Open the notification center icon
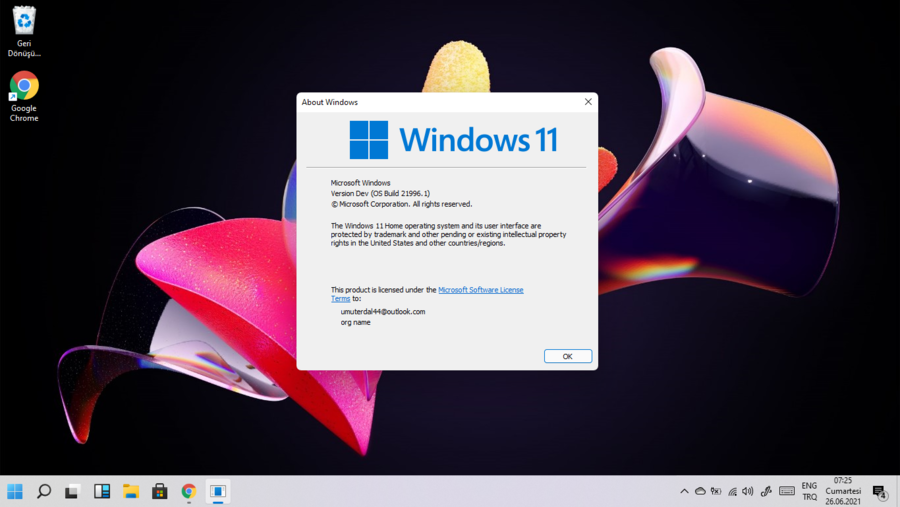Viewport: 900px width, 507px height. 879,491
